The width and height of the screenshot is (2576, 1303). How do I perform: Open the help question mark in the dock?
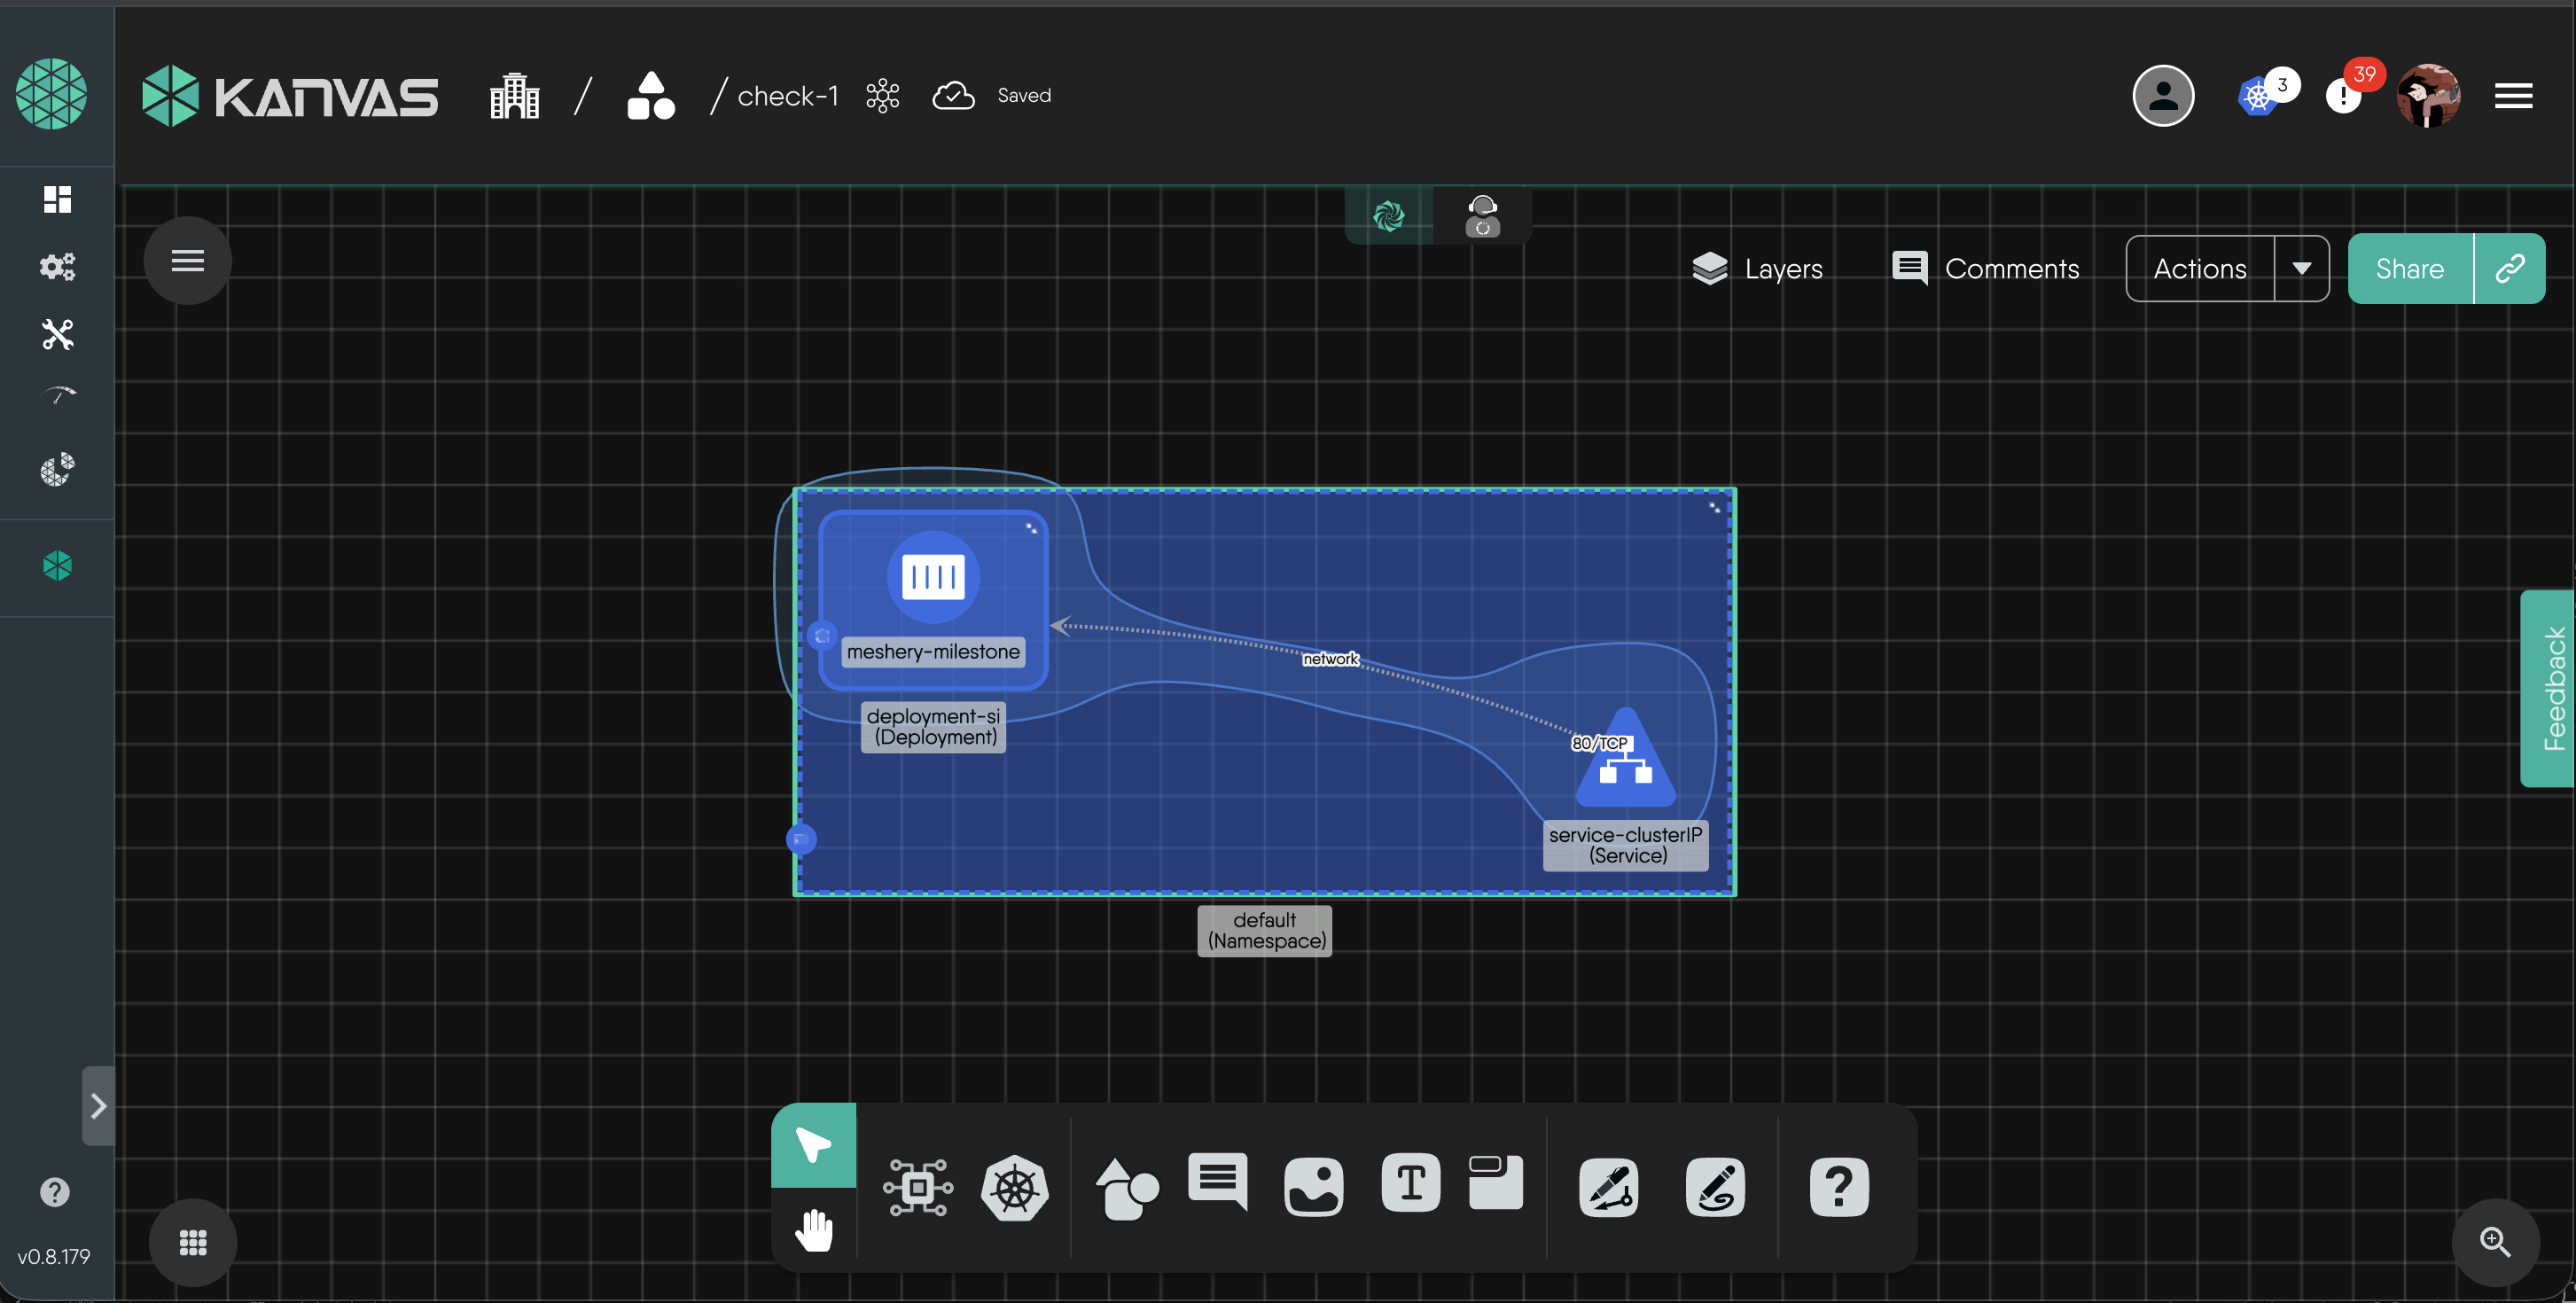click(x=1838, y=1188)
